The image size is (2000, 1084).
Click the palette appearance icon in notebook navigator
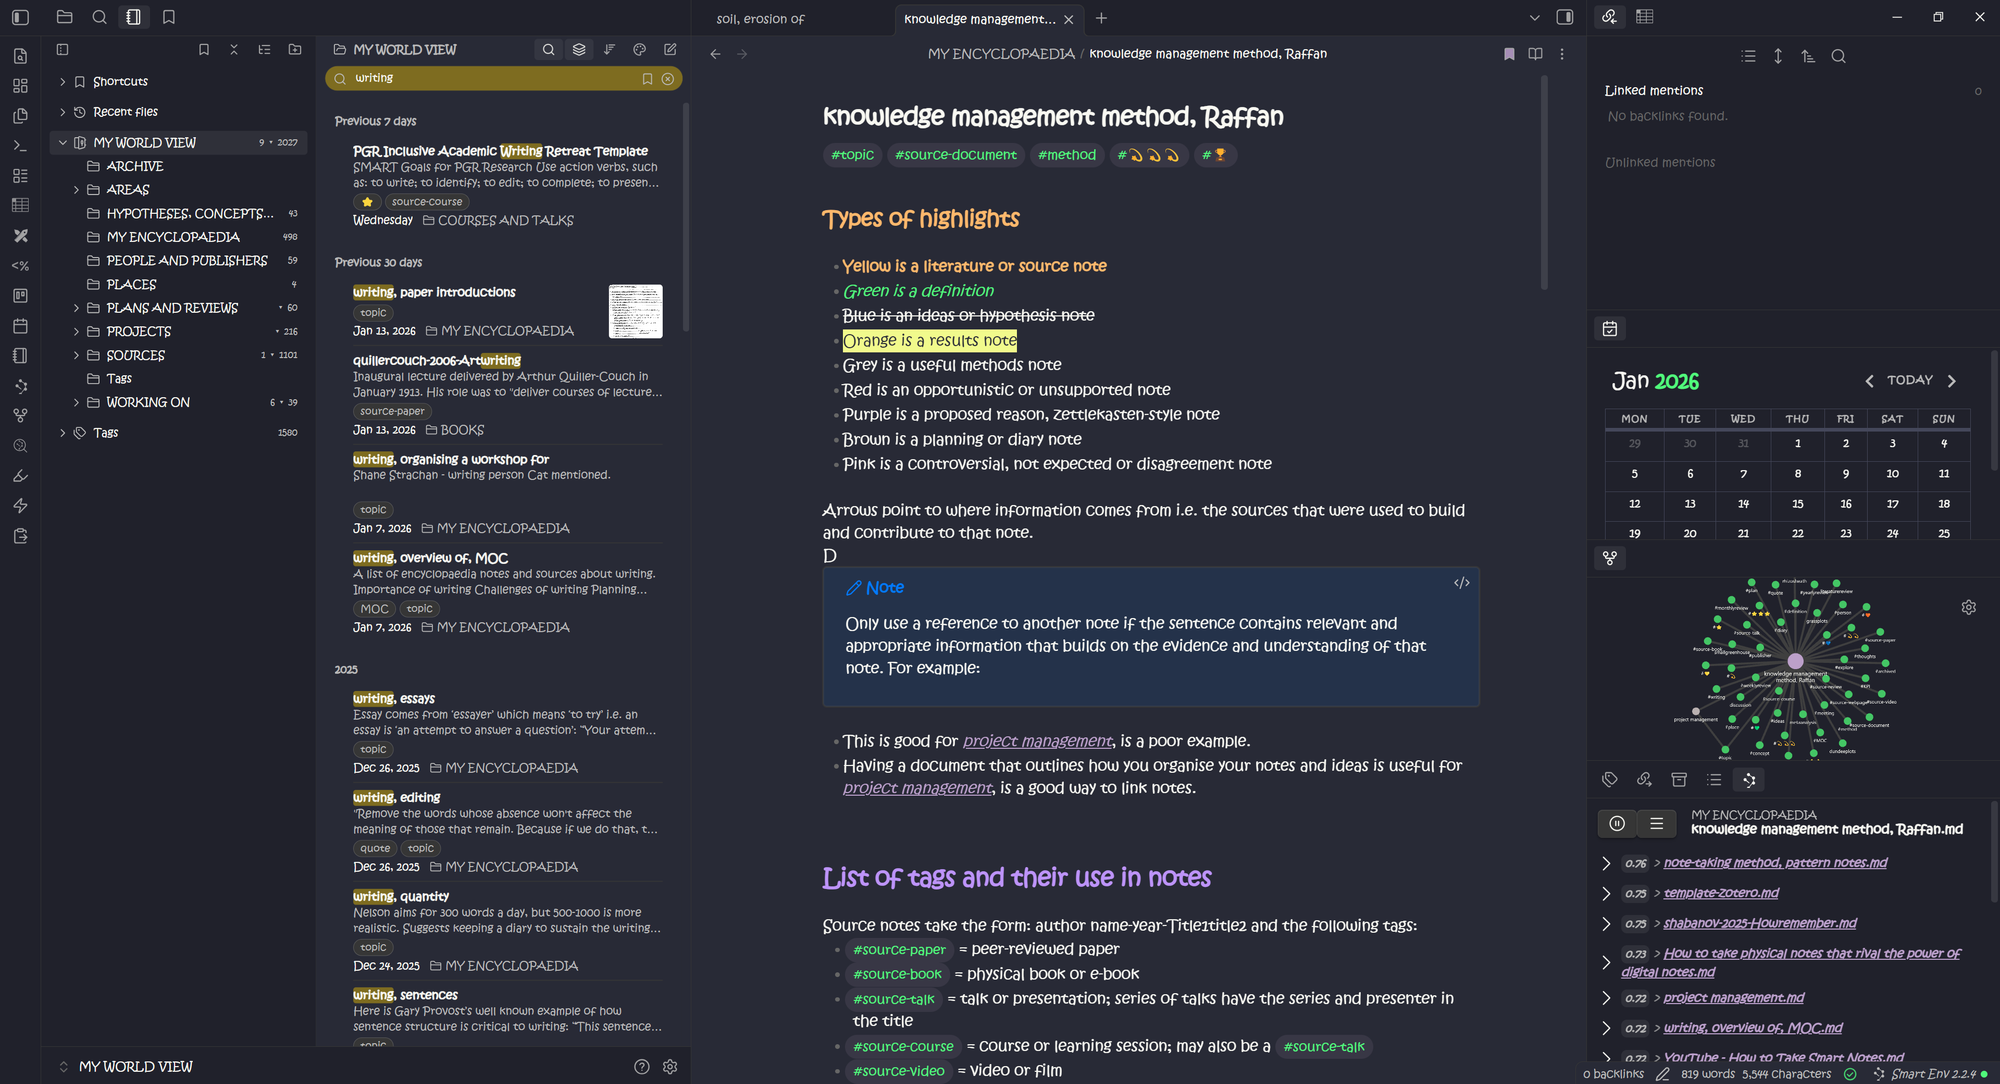pos(640,49)
